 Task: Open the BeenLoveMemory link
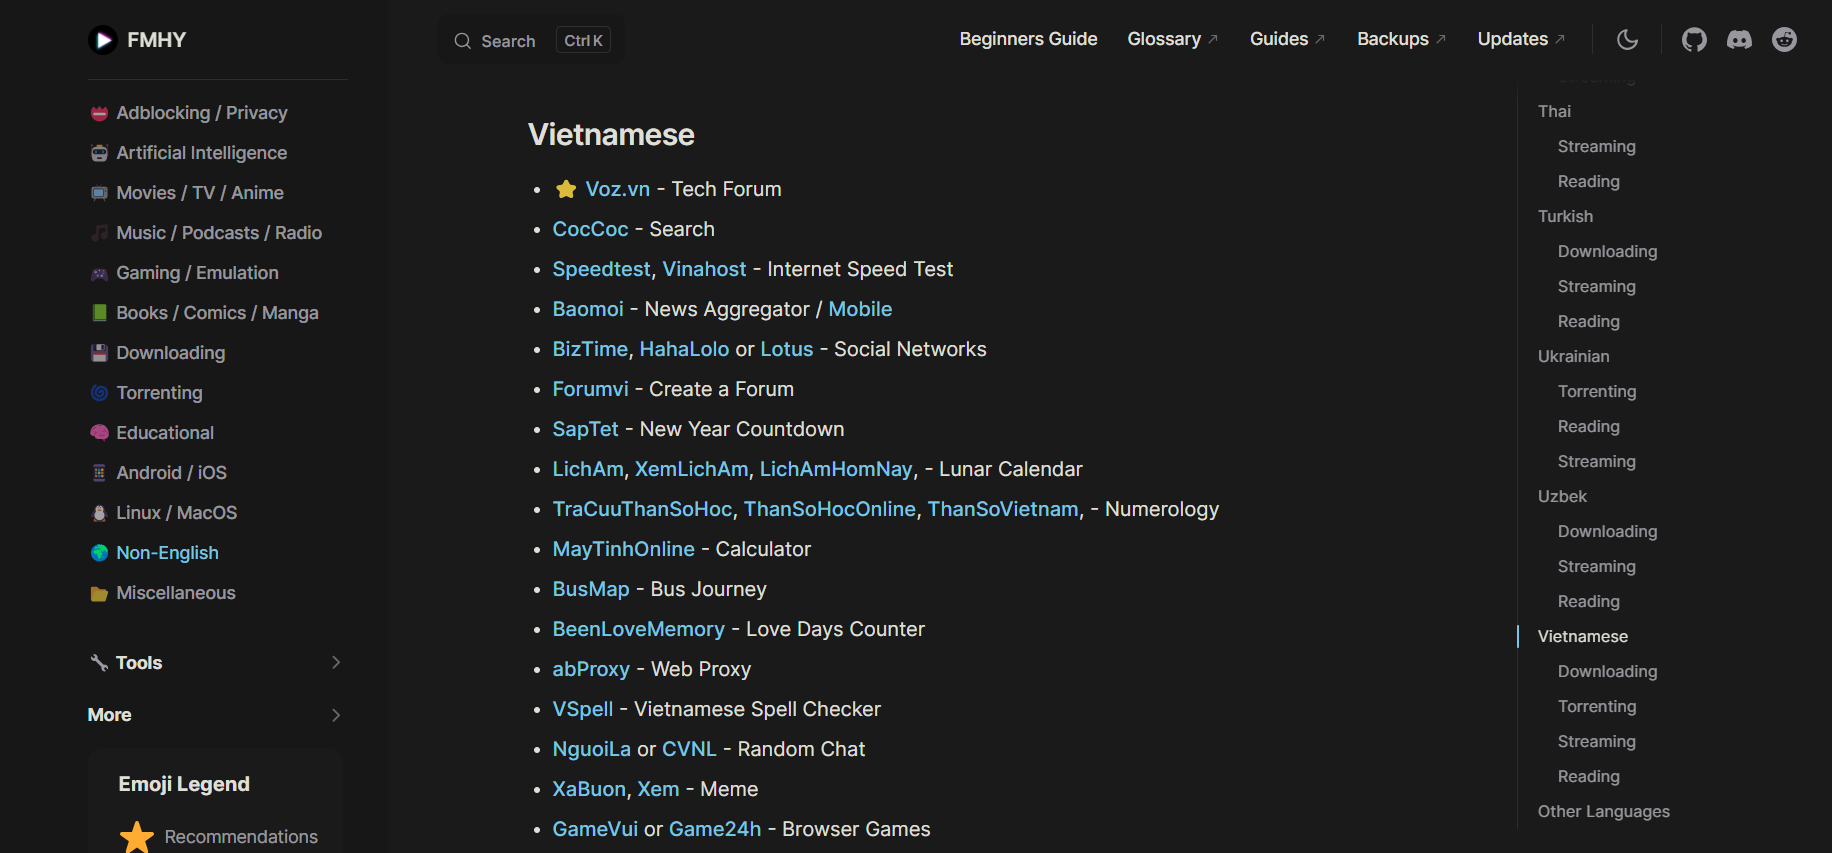coord(638,629)
